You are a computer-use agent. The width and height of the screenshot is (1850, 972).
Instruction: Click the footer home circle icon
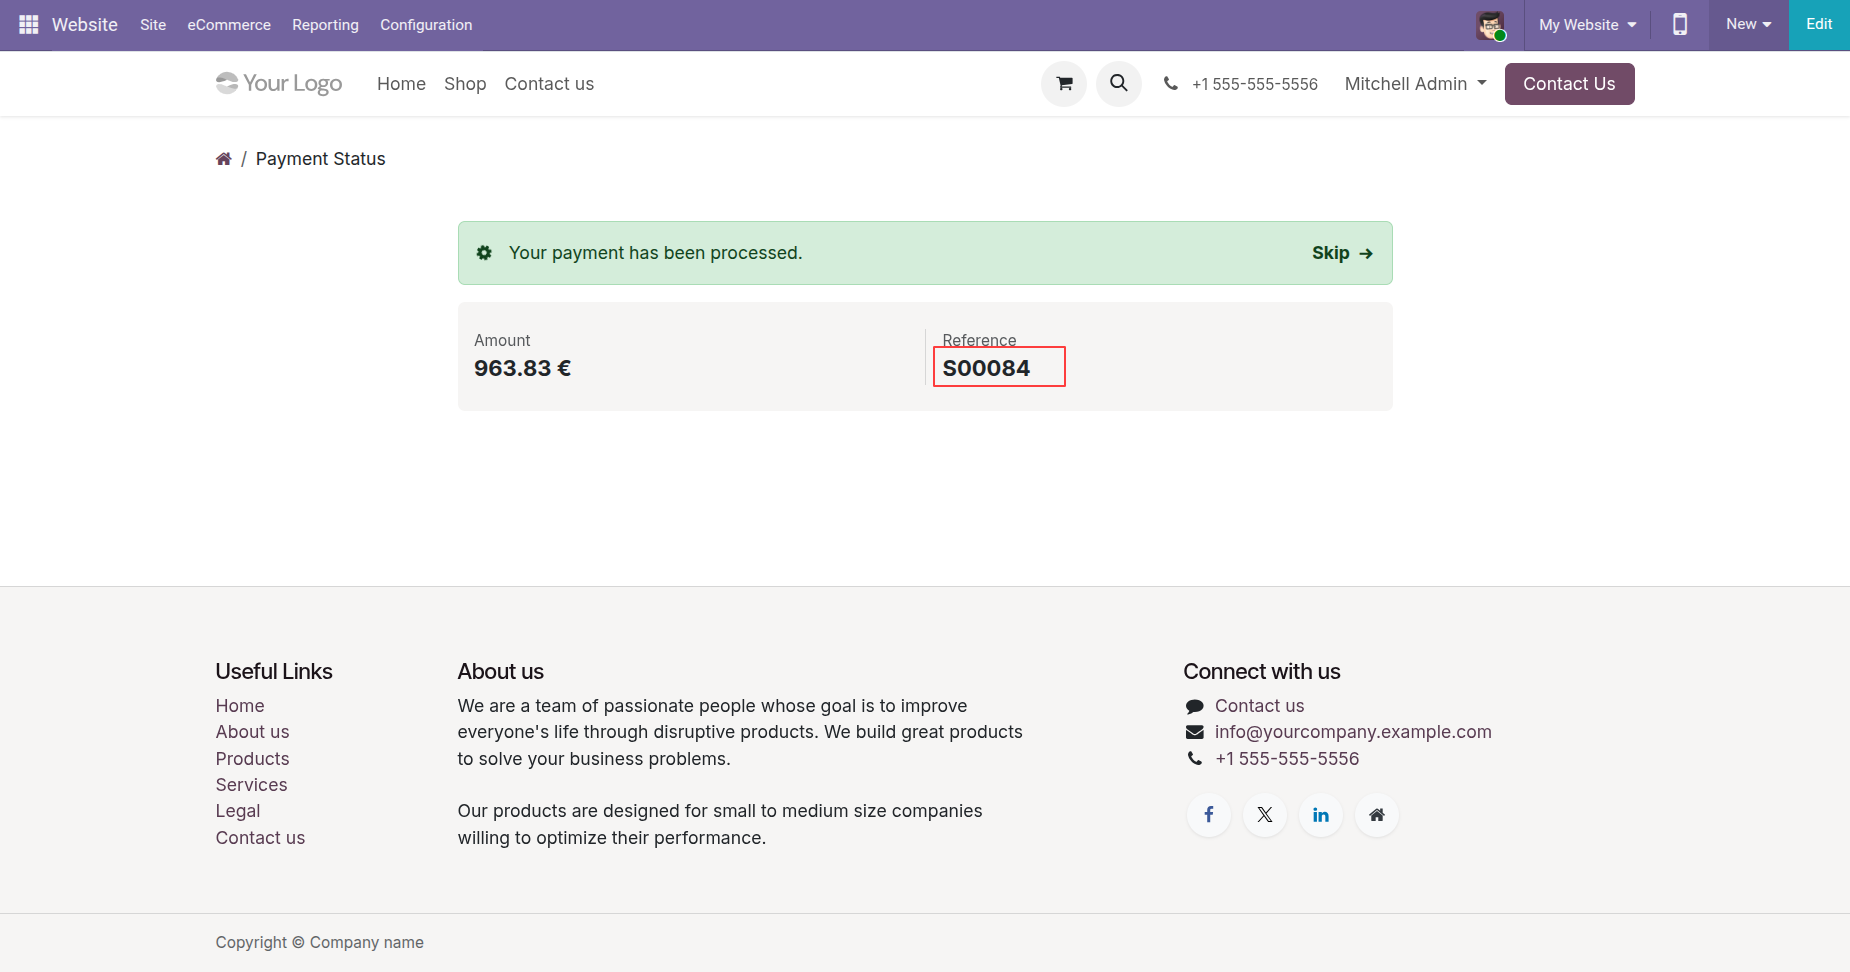(1377, 815)
